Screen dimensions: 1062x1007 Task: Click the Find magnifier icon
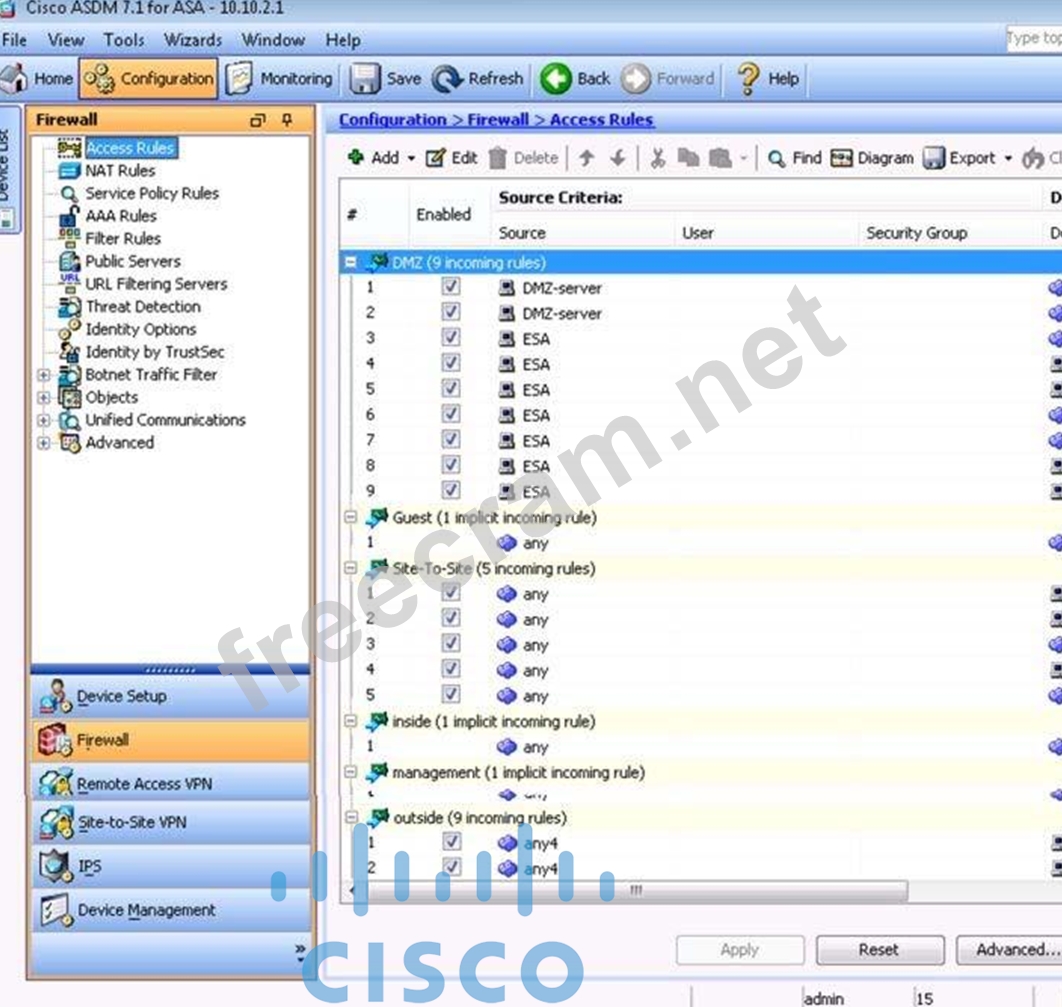[x=776, y=158]
